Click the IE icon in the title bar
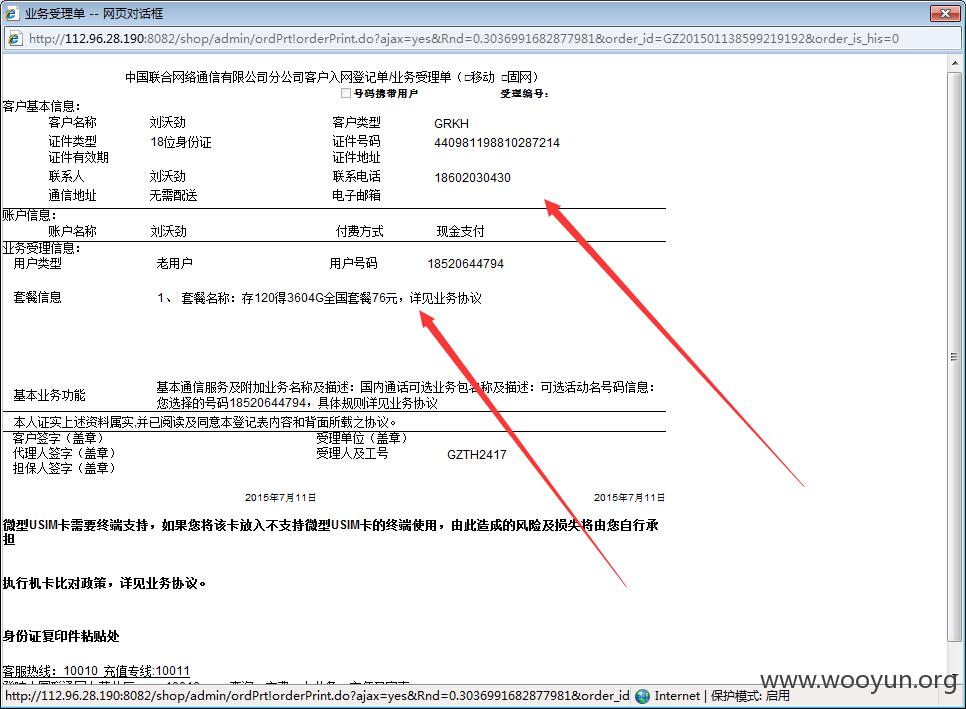 click(11, 14)
